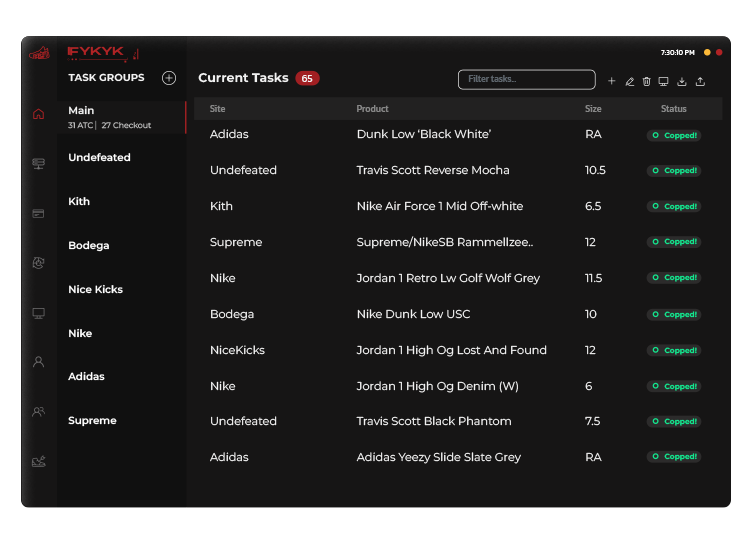
Task: Open the home icon in sidebar
Action: point(38,114)
